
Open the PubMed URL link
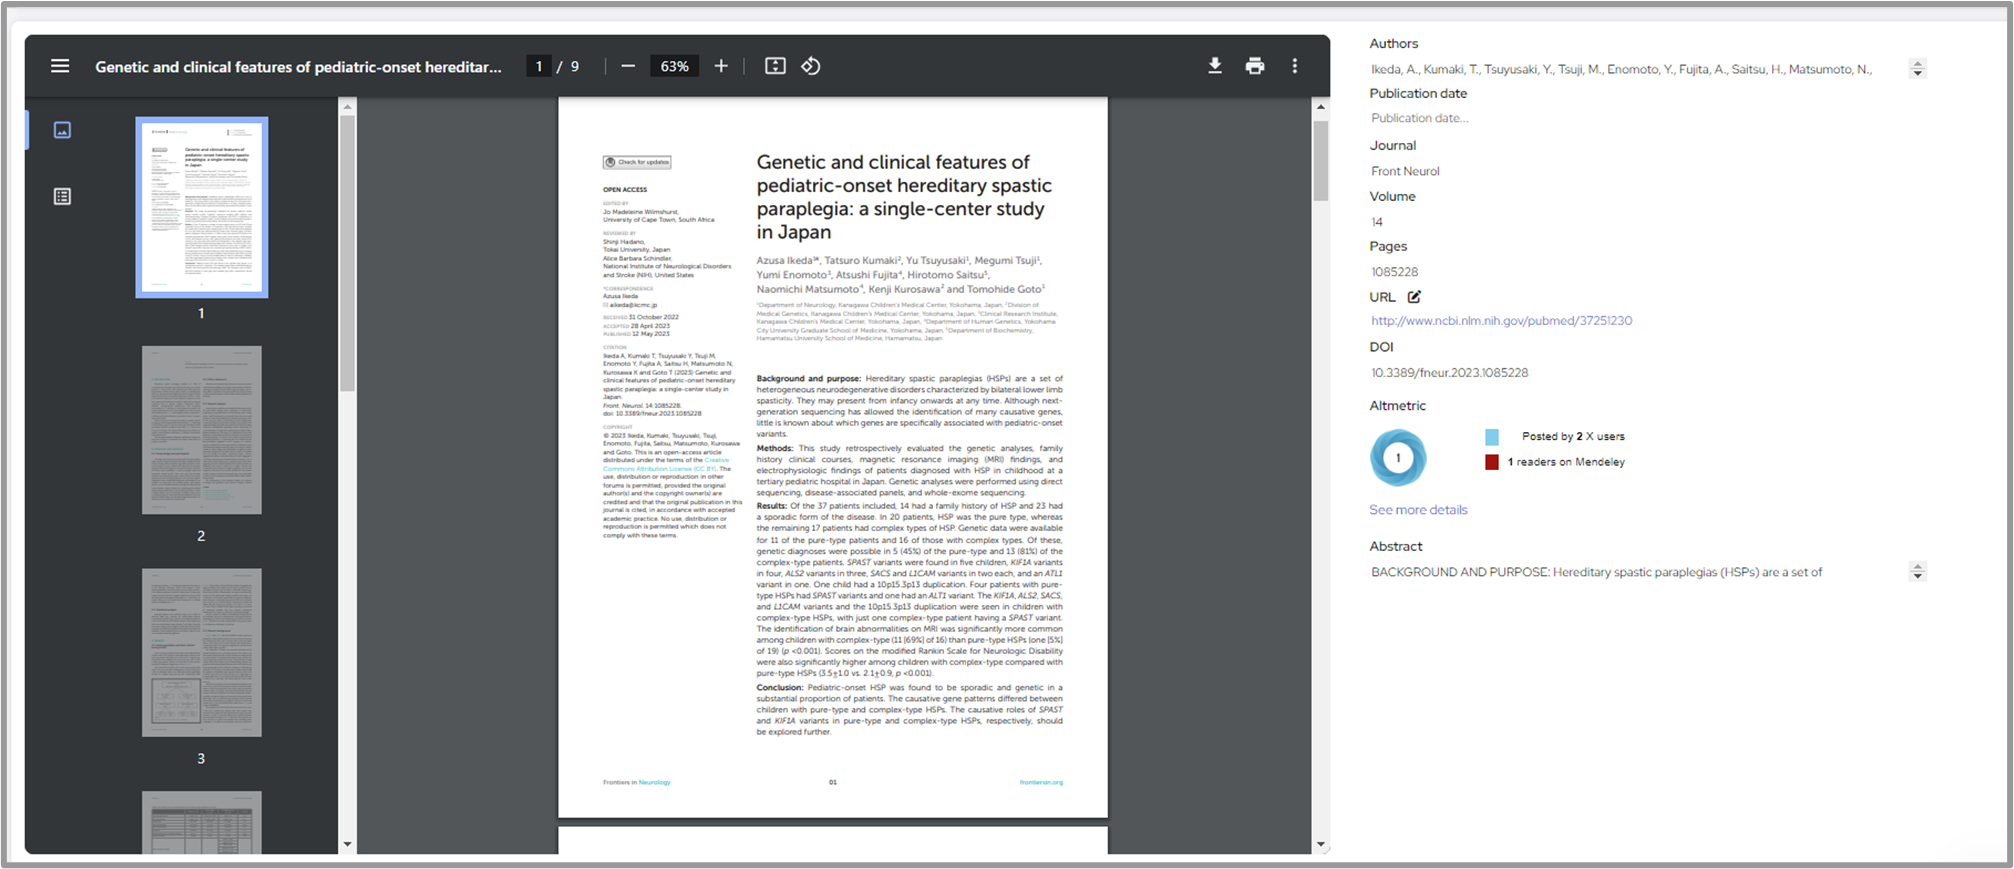click(x=1501, y=321)
